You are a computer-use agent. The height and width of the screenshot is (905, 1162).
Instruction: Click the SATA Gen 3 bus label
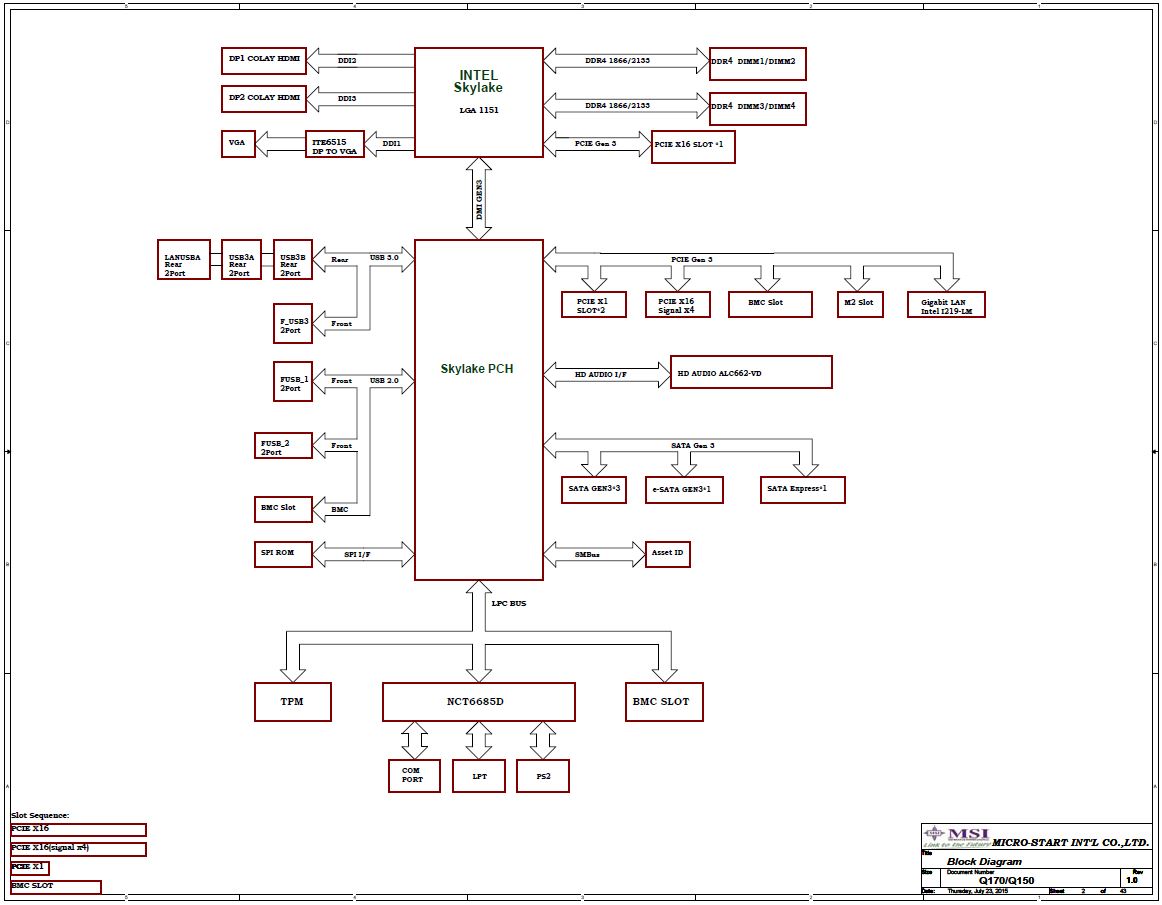point(692,445)
